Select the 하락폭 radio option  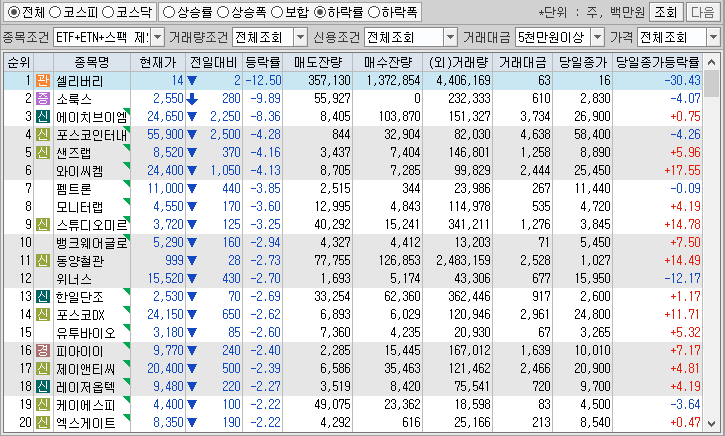click(x=373, y=12)
